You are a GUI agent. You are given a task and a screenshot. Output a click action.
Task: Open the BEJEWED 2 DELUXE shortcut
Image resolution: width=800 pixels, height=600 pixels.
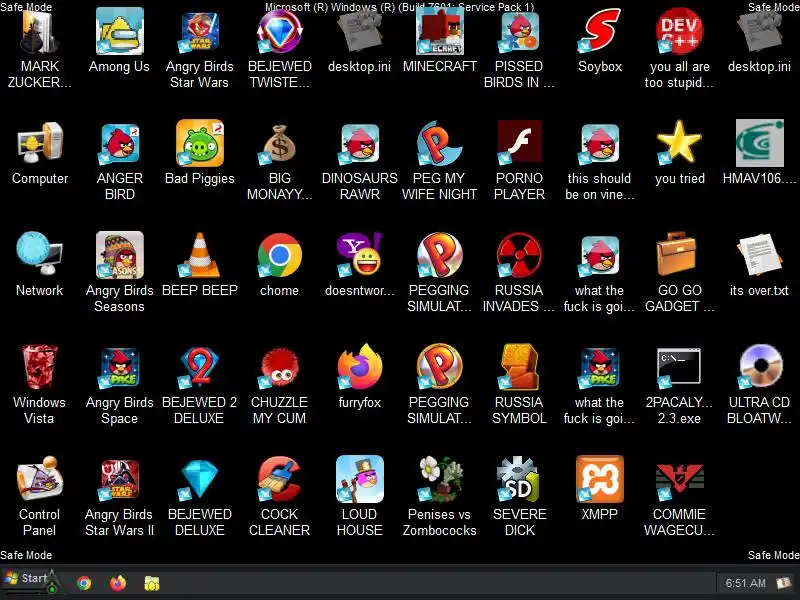point(199,368)
